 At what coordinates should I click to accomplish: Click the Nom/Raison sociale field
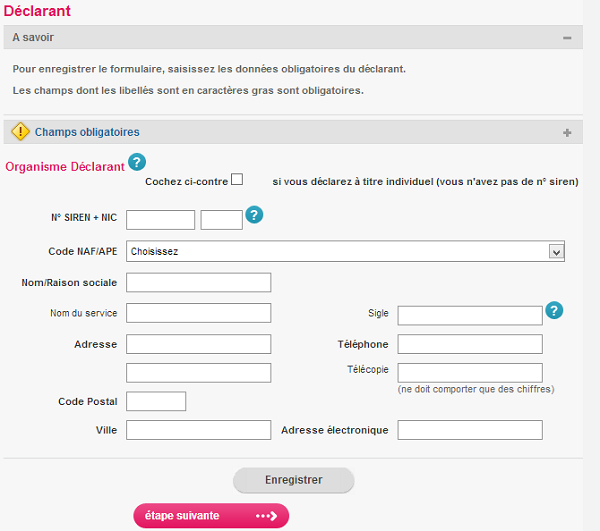click(x=198, y=283)
